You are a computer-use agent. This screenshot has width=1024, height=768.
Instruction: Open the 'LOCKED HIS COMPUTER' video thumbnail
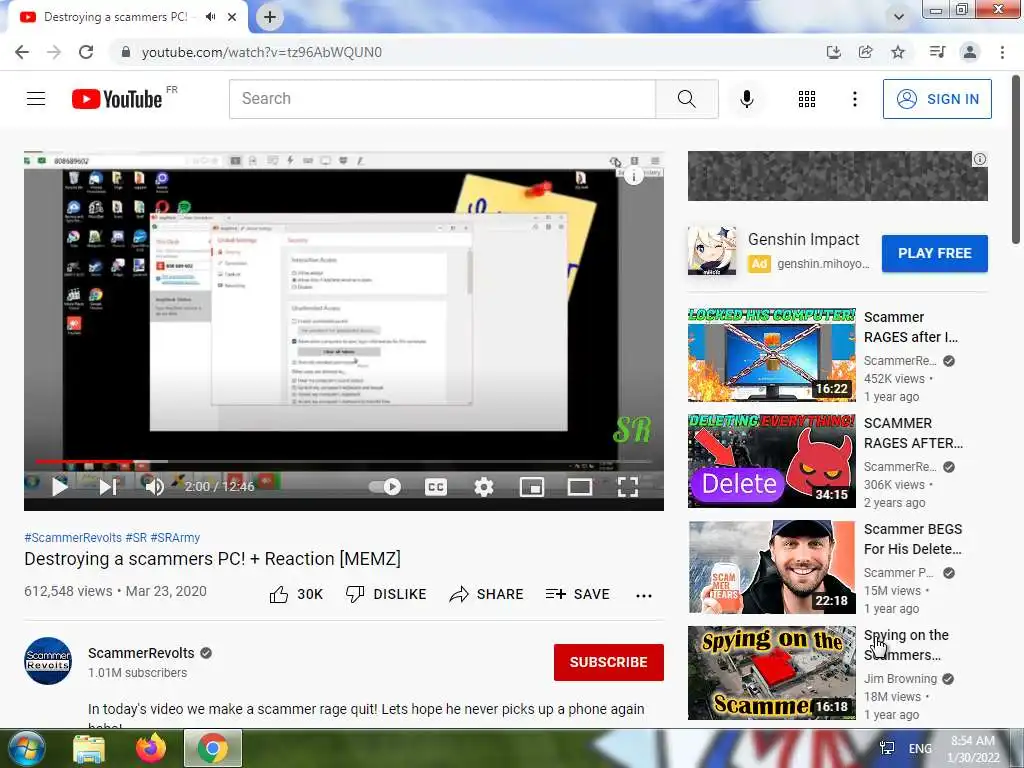[771, 355]
